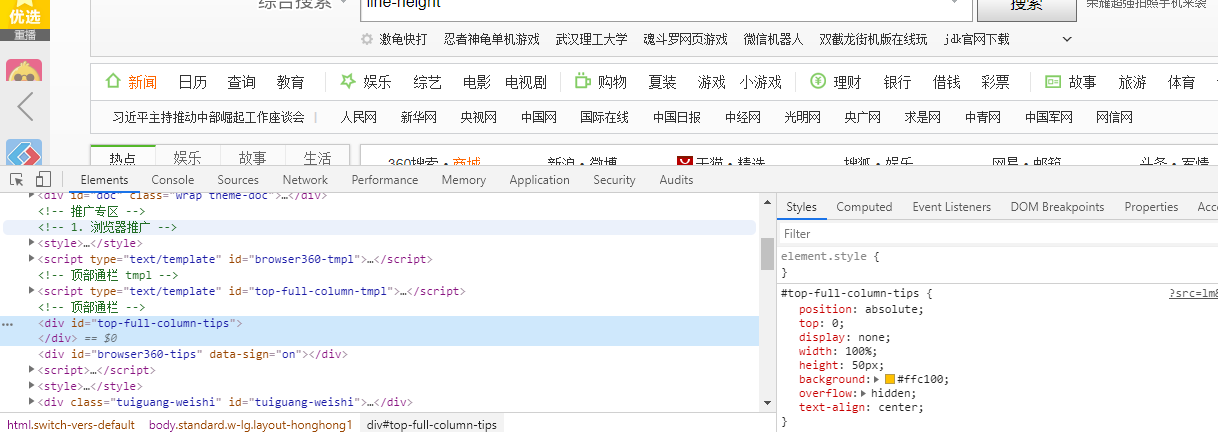Click the 电视剧 navigation link
This screenshot has width=1218, height=432.
526,82
